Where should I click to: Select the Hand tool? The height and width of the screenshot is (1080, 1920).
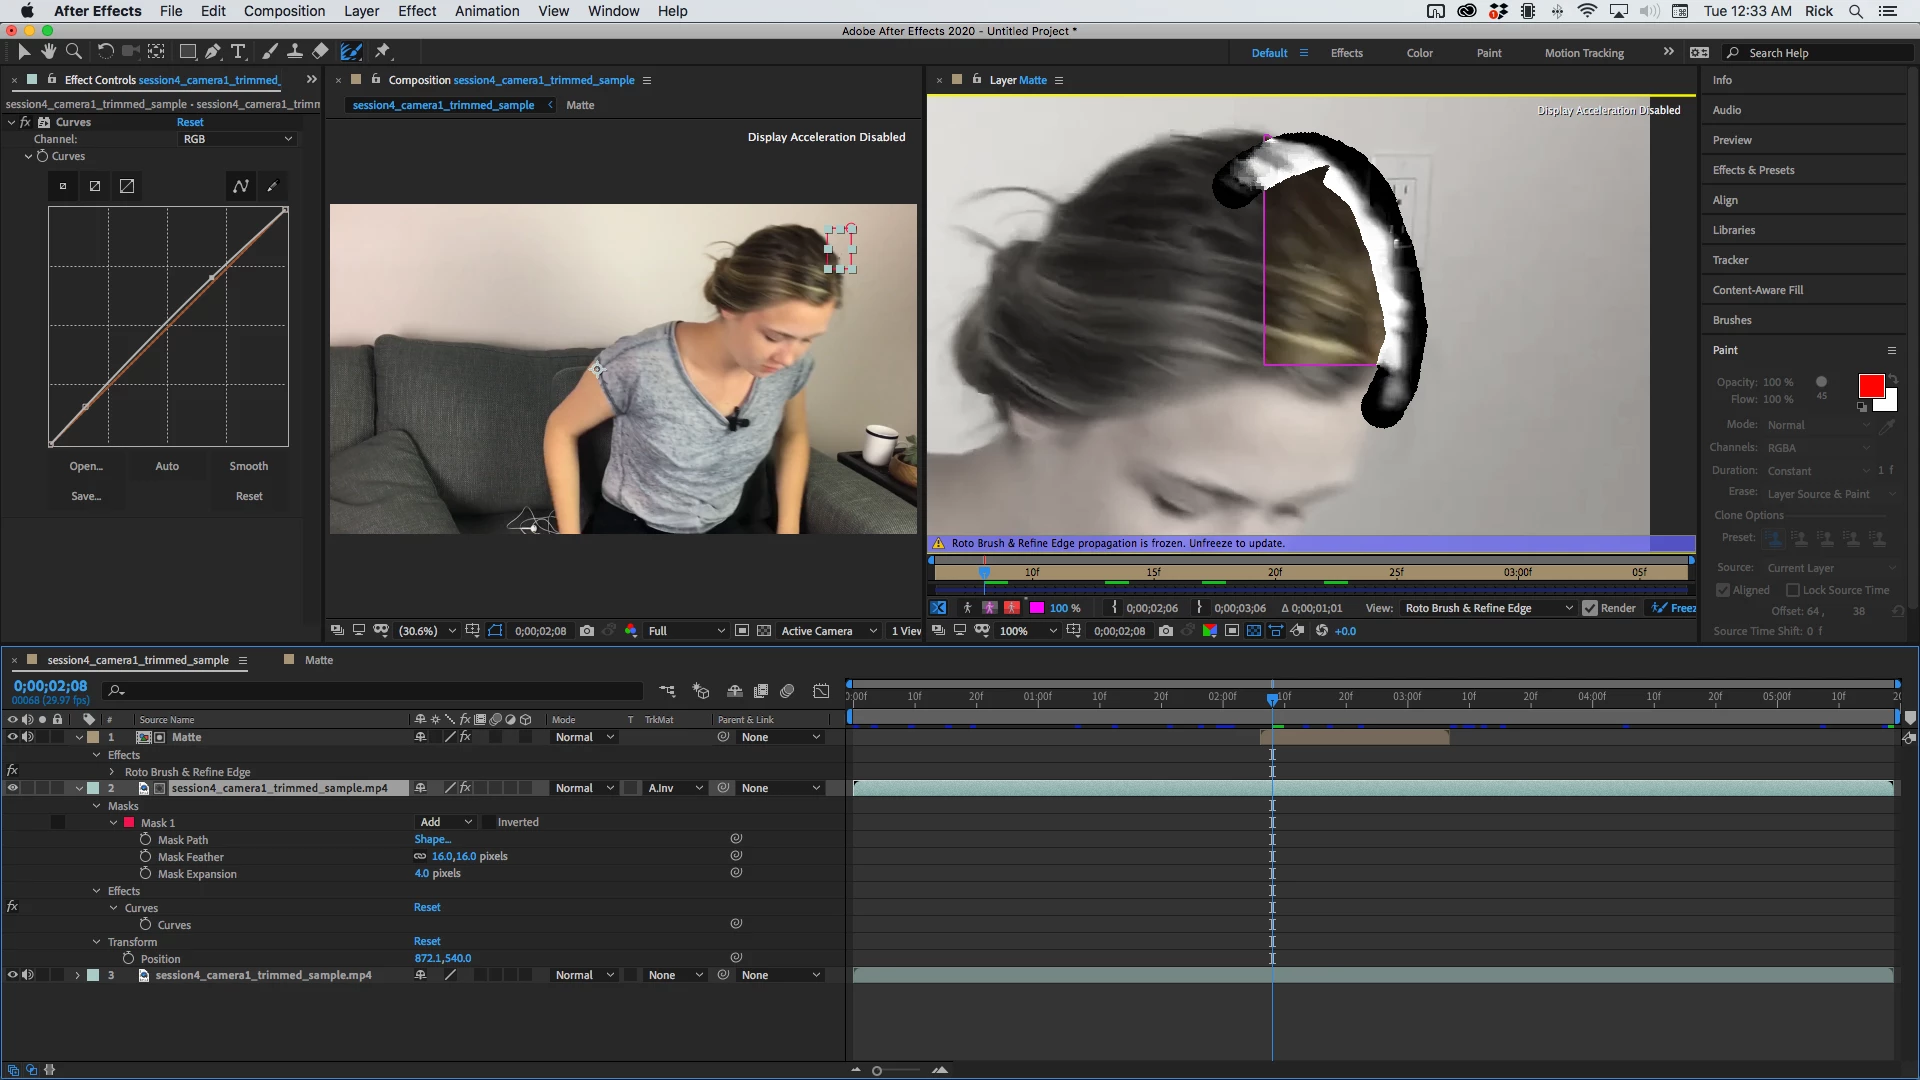(48, 51)
